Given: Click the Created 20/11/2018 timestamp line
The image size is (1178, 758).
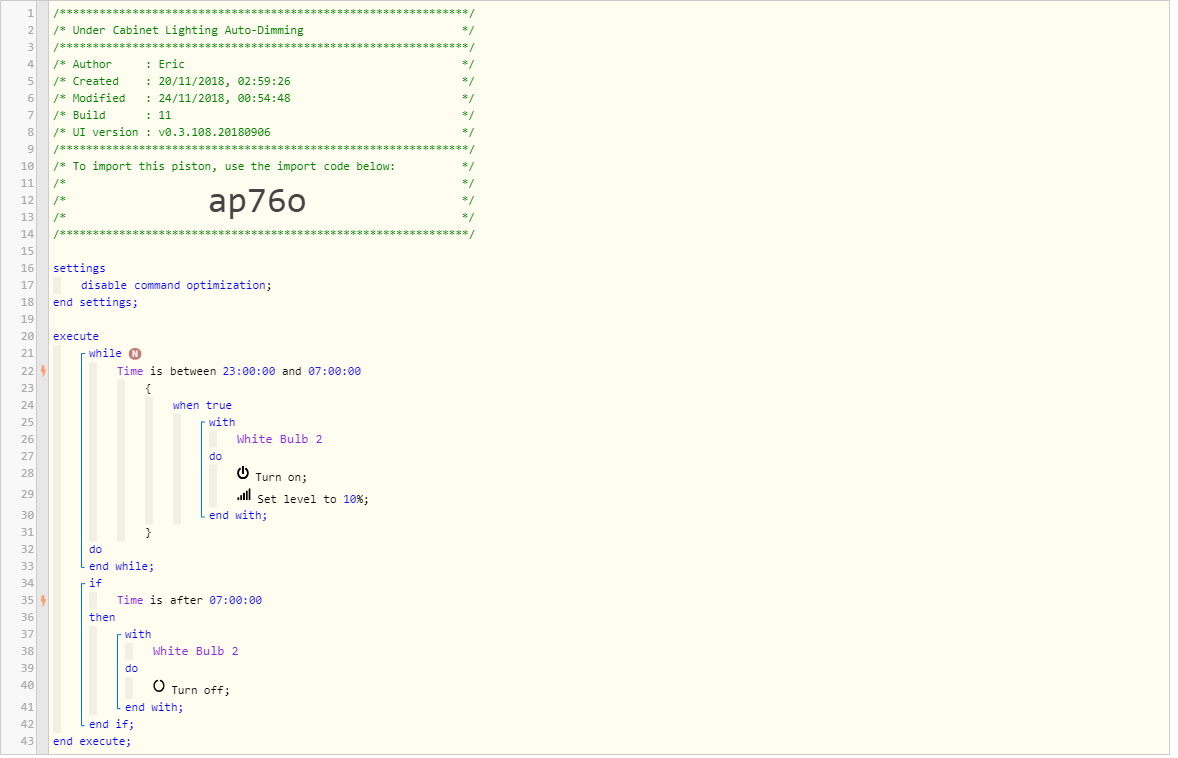Looking at the screenshot, I should (x=264, y=81).
